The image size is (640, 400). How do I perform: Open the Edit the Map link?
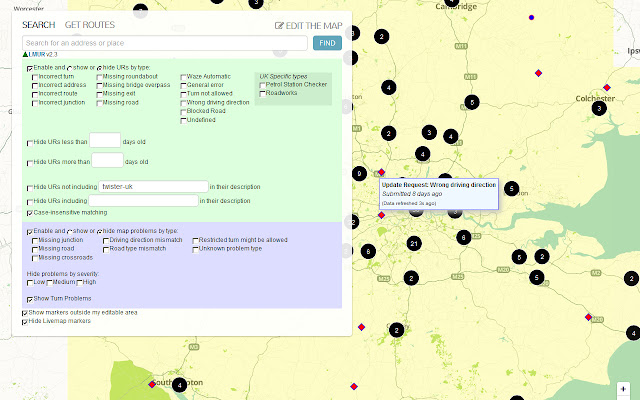coord(309,26)
